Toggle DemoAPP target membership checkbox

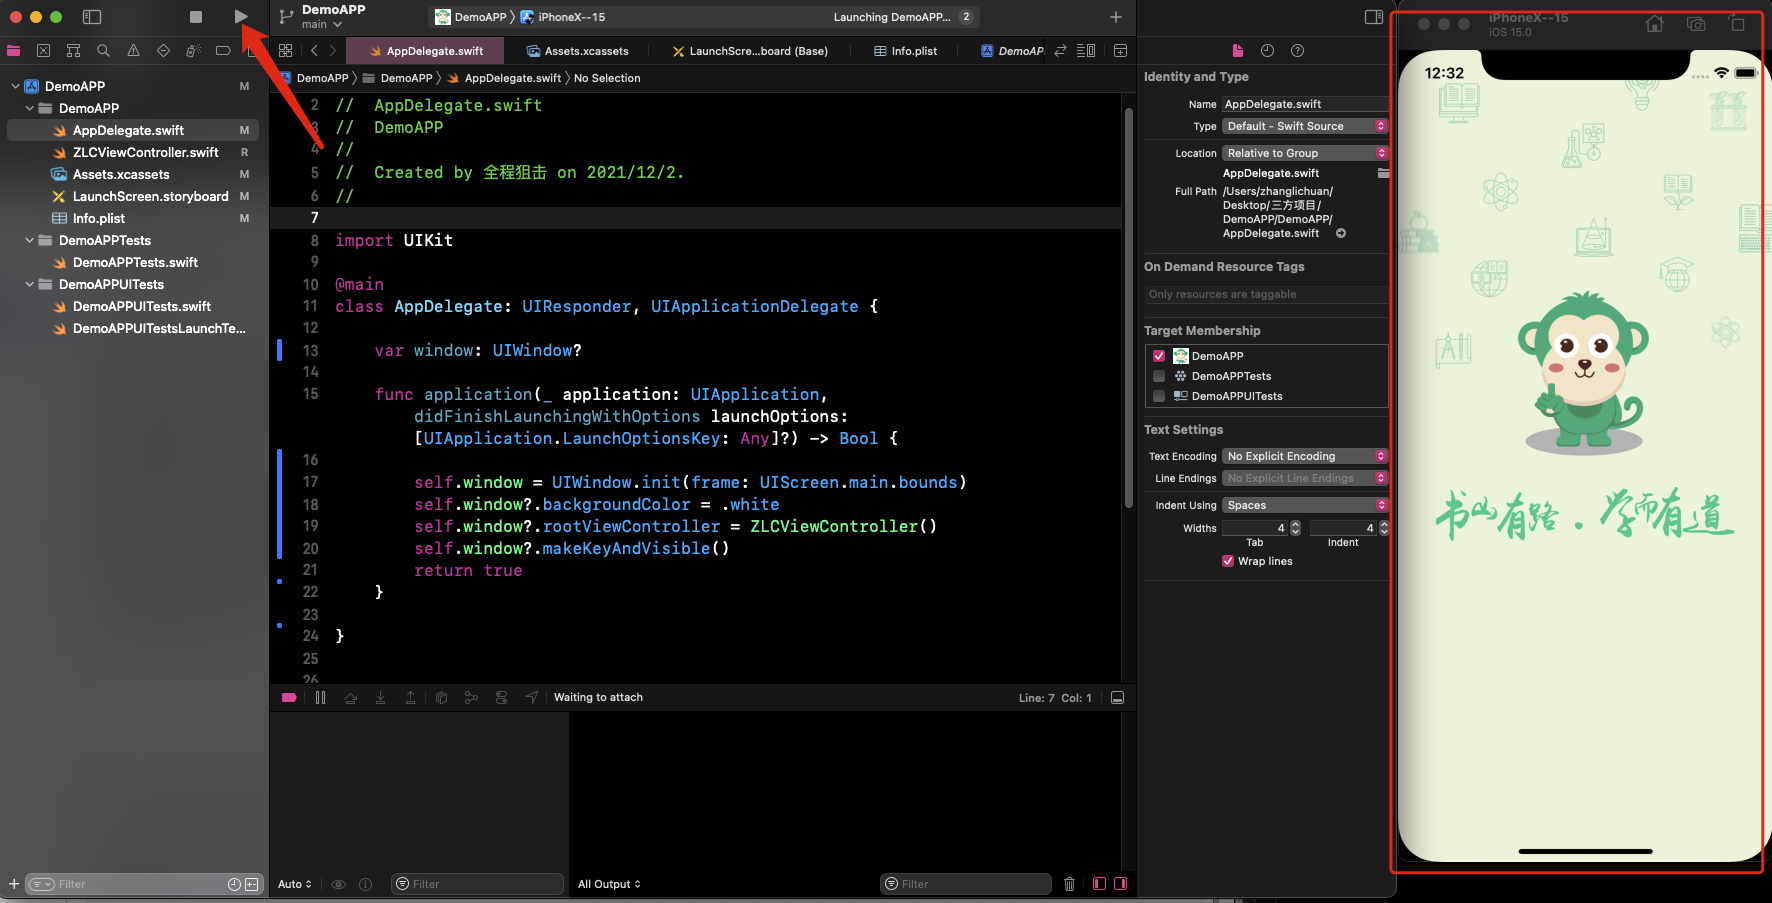point(1159,356)
